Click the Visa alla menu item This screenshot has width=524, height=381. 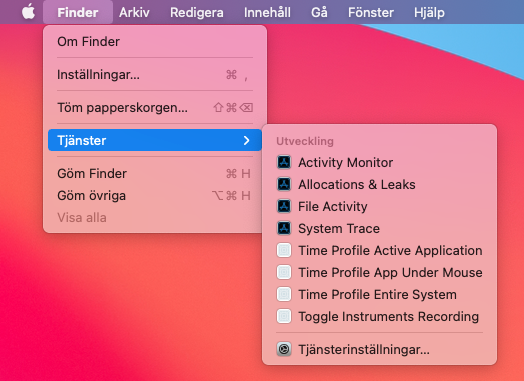click(155, 218)
